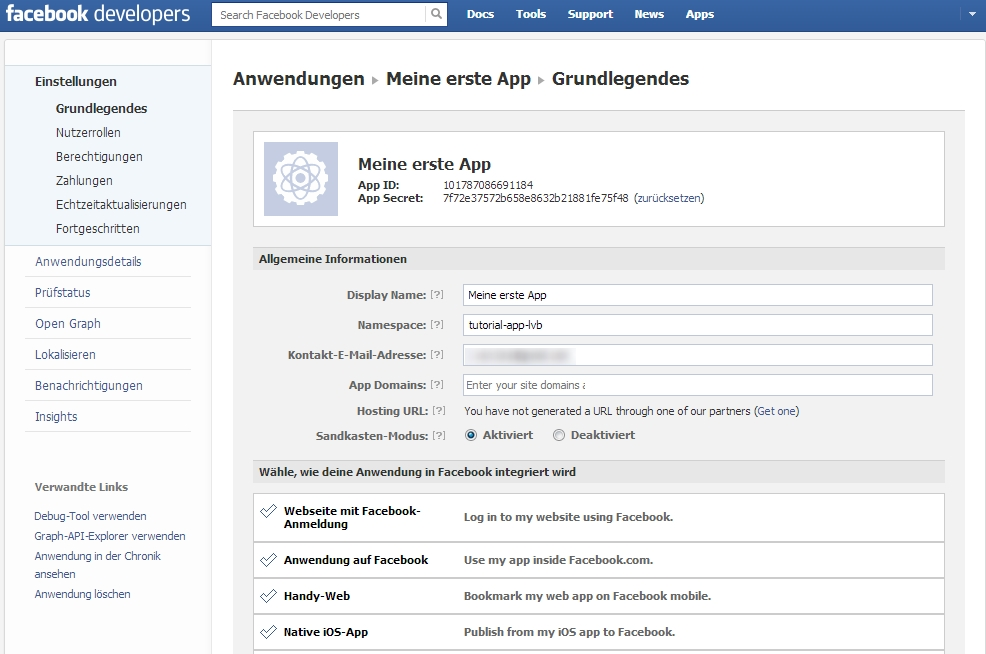Screen dimensions: 986x654
Task: Expand the Handy-Web section
Action: (599, 596)
